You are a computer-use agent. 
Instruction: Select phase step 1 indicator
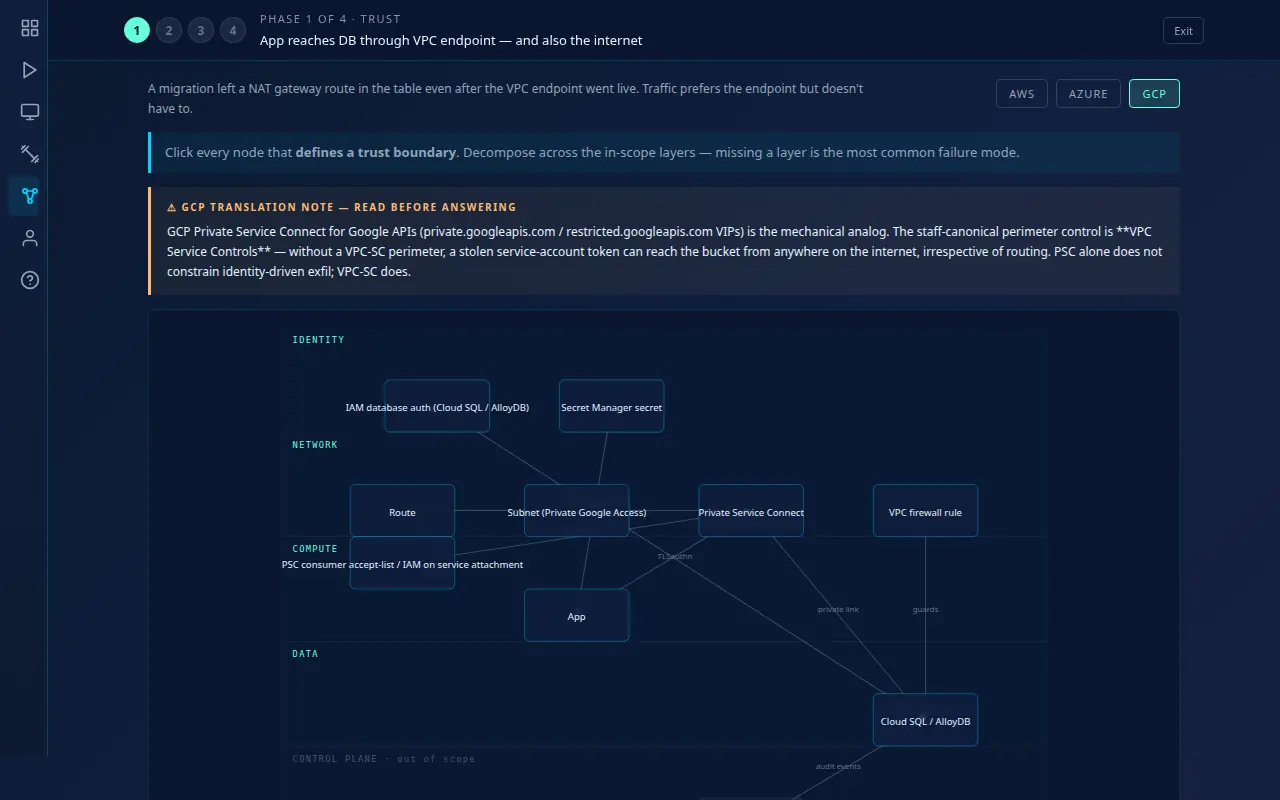pos(137,30)
